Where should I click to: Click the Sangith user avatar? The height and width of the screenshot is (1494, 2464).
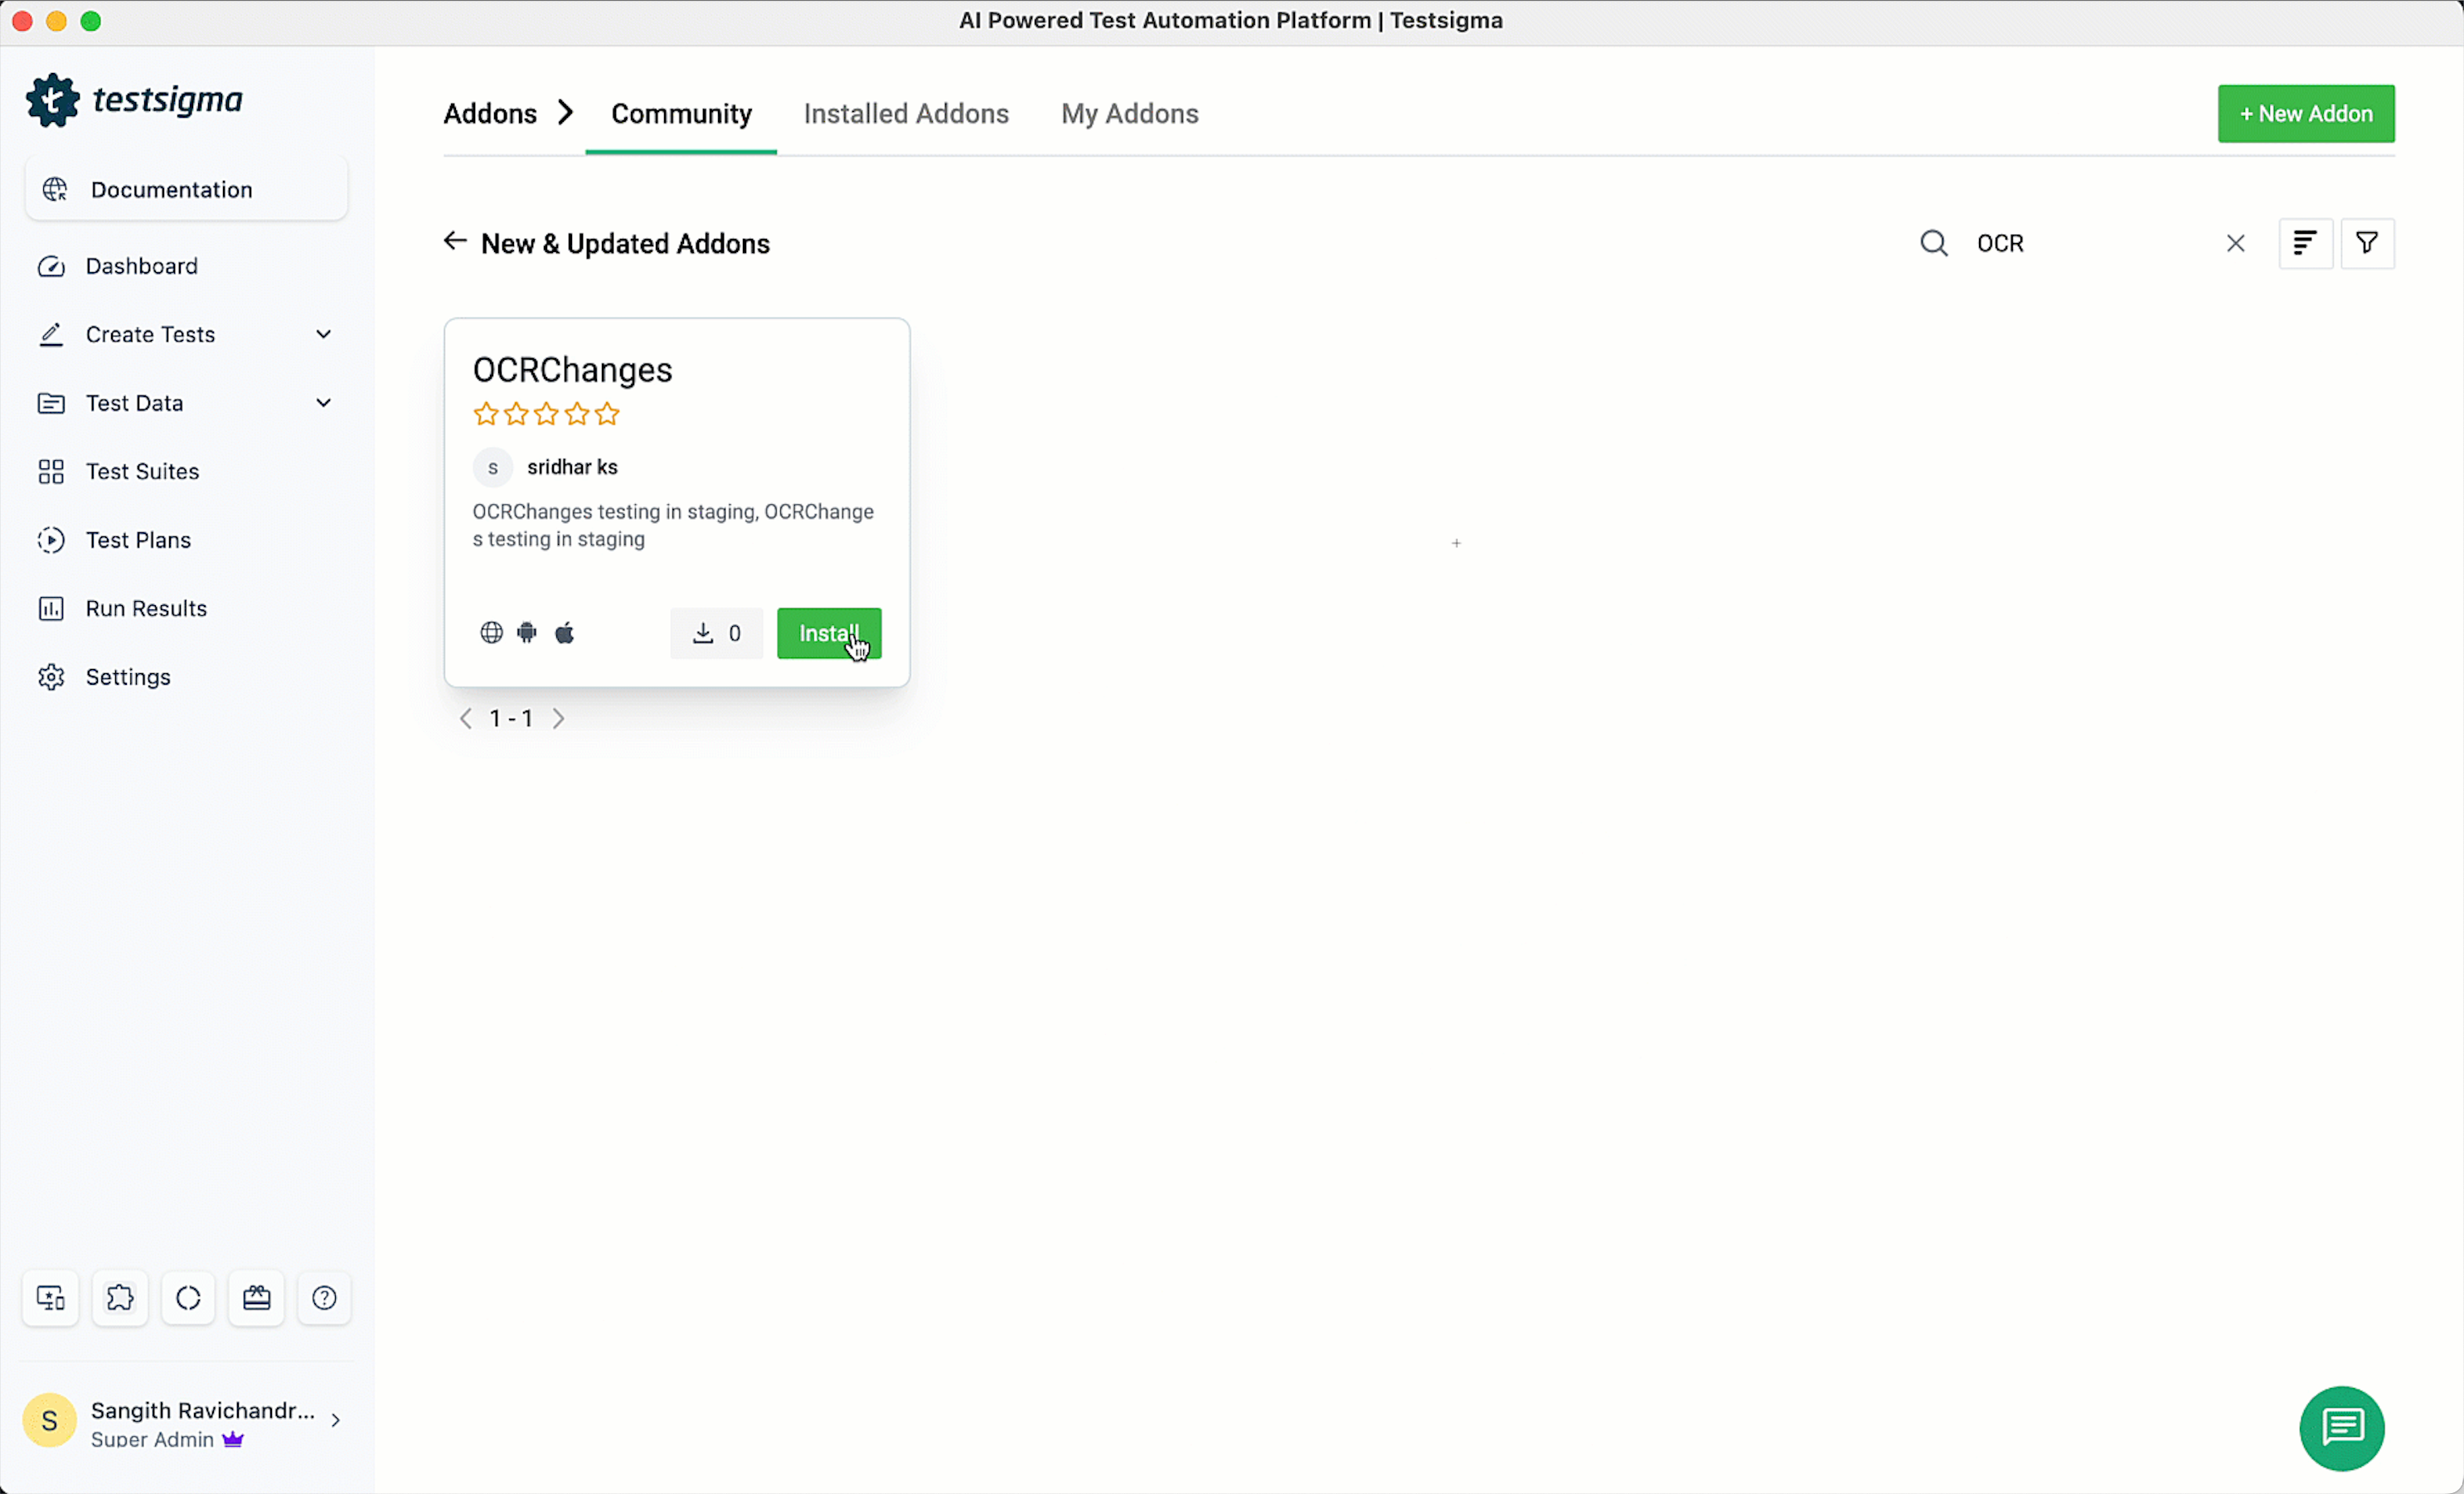[x=49, y=1420]
